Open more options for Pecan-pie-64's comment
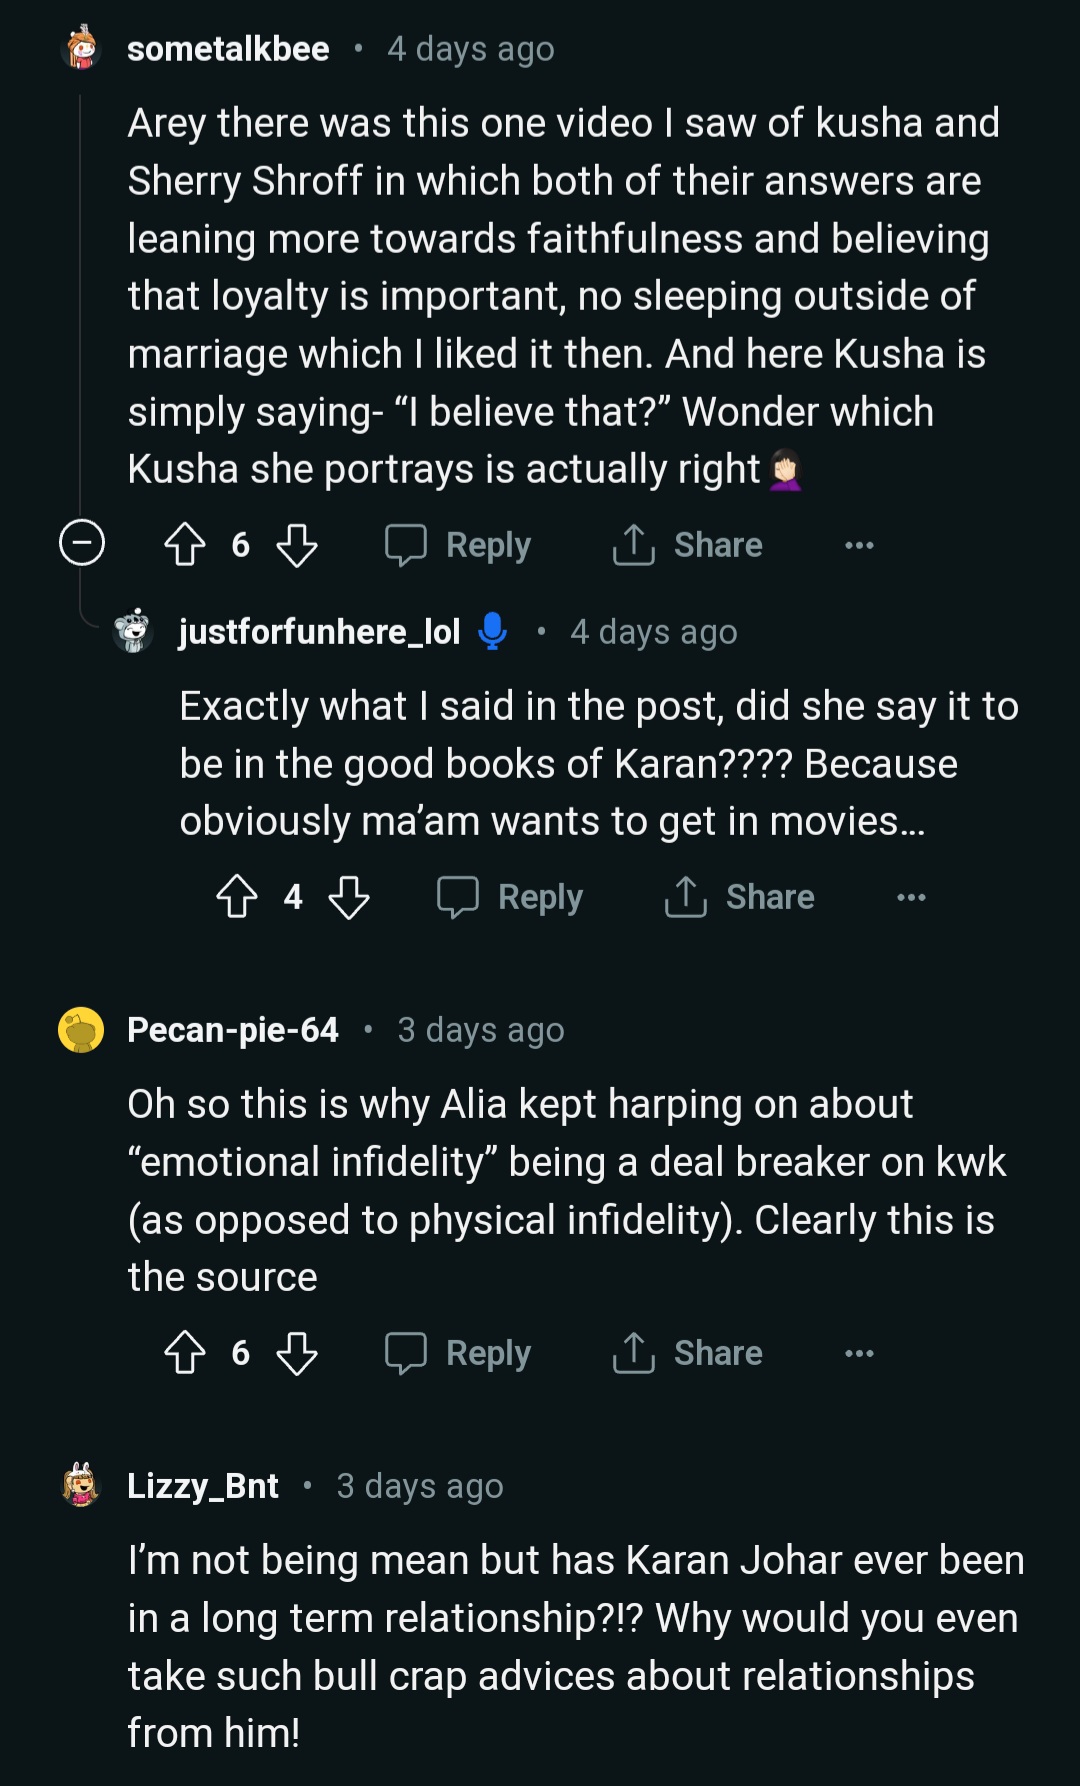The height and width of the screenshot is (1786, 1080). (x=859, y=1353)
